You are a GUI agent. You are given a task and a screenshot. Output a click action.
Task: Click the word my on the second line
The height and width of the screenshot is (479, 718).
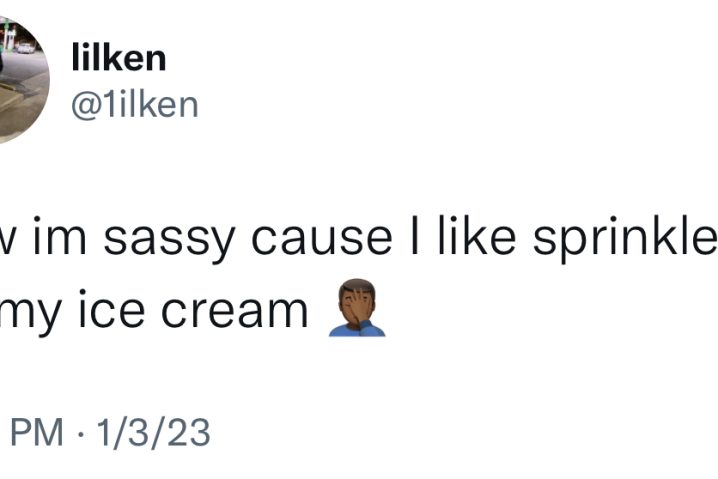(30, 314)
